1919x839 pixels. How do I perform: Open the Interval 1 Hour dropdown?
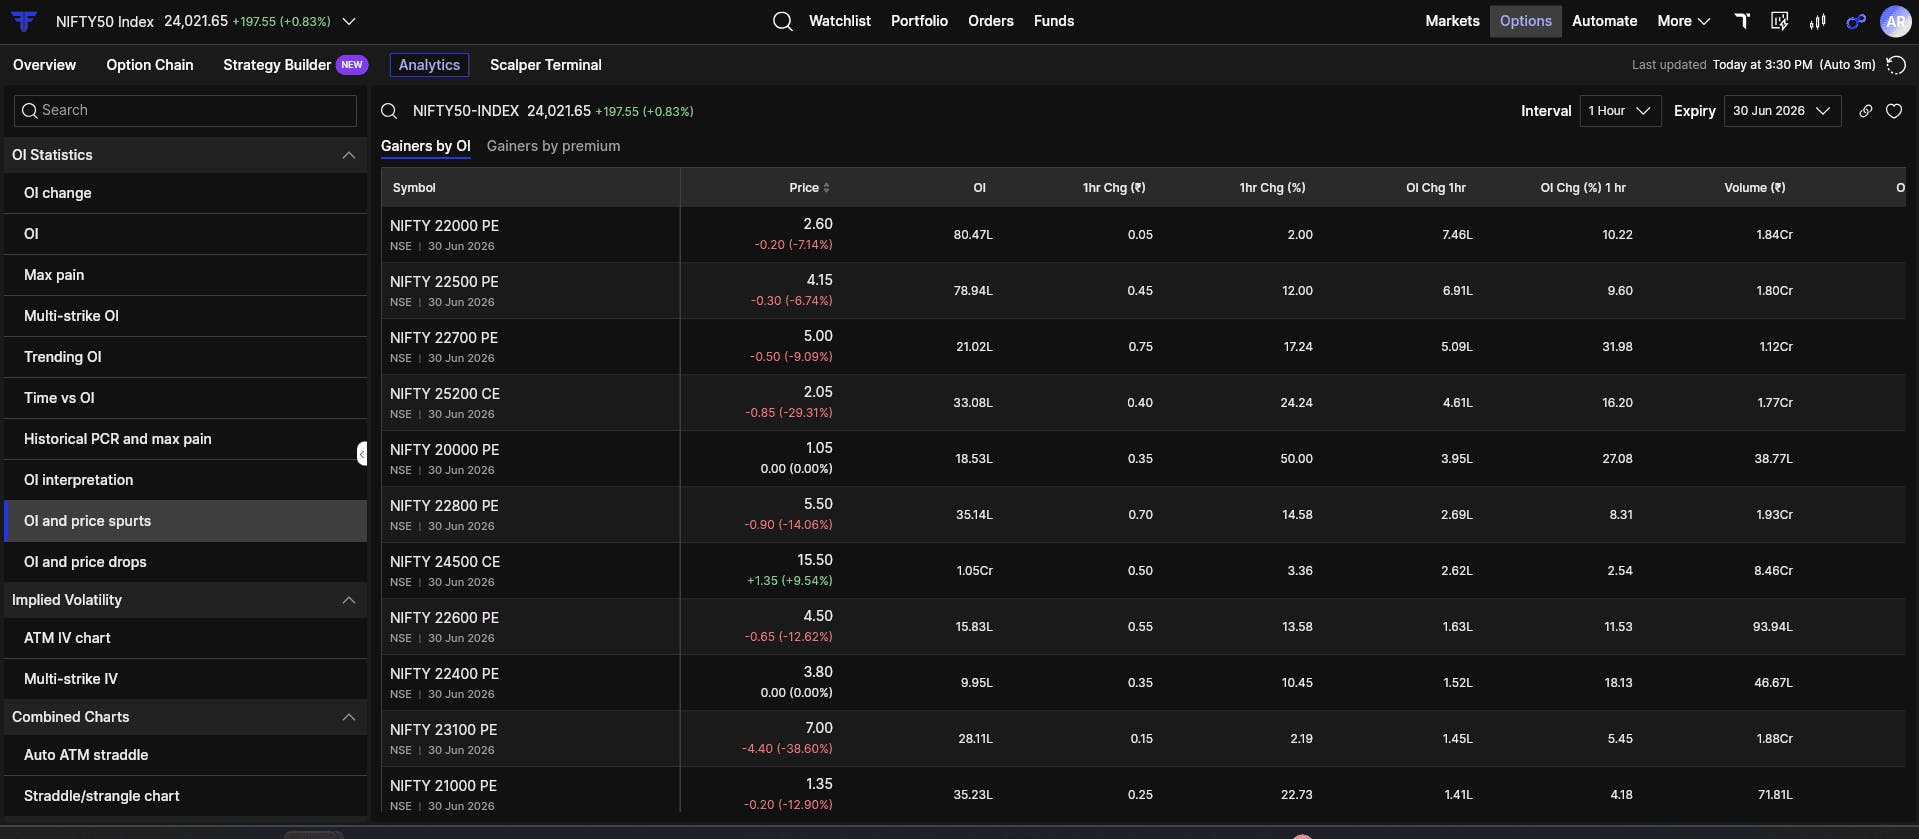coord(1620,111)
